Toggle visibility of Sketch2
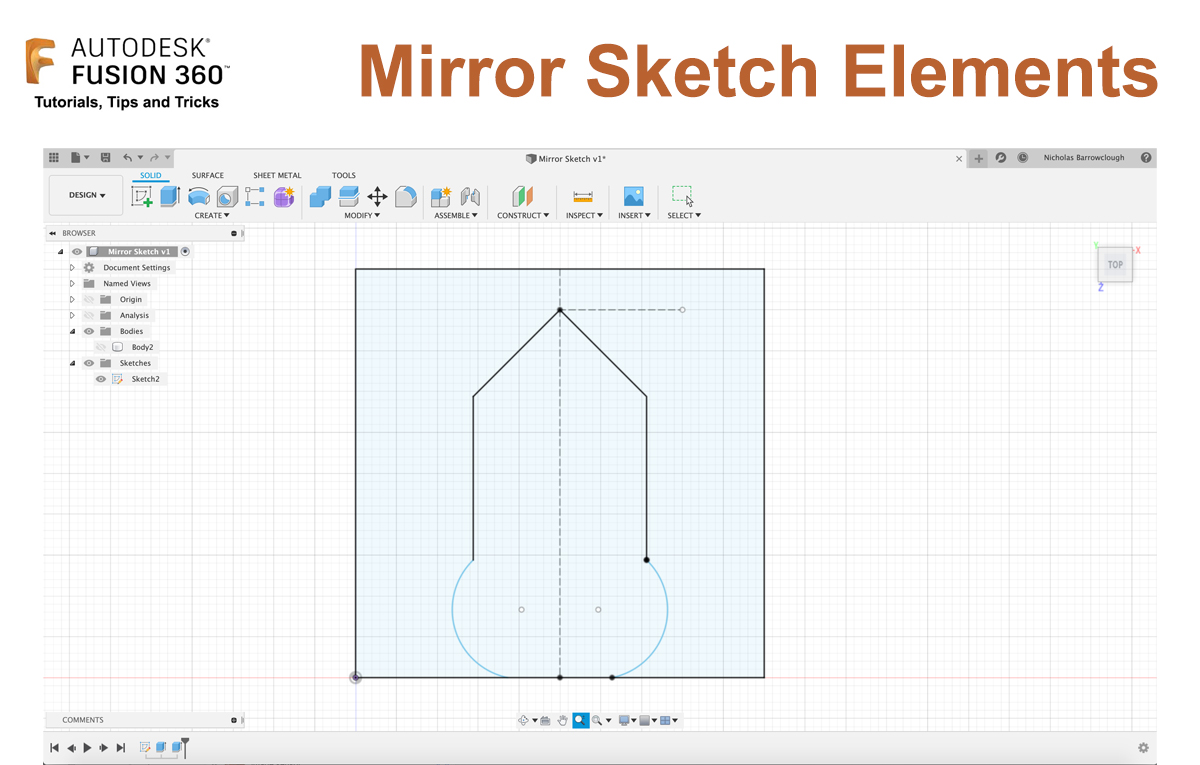Image resolution: width=1200 pixels, height=765 pixels. point(100,378)
